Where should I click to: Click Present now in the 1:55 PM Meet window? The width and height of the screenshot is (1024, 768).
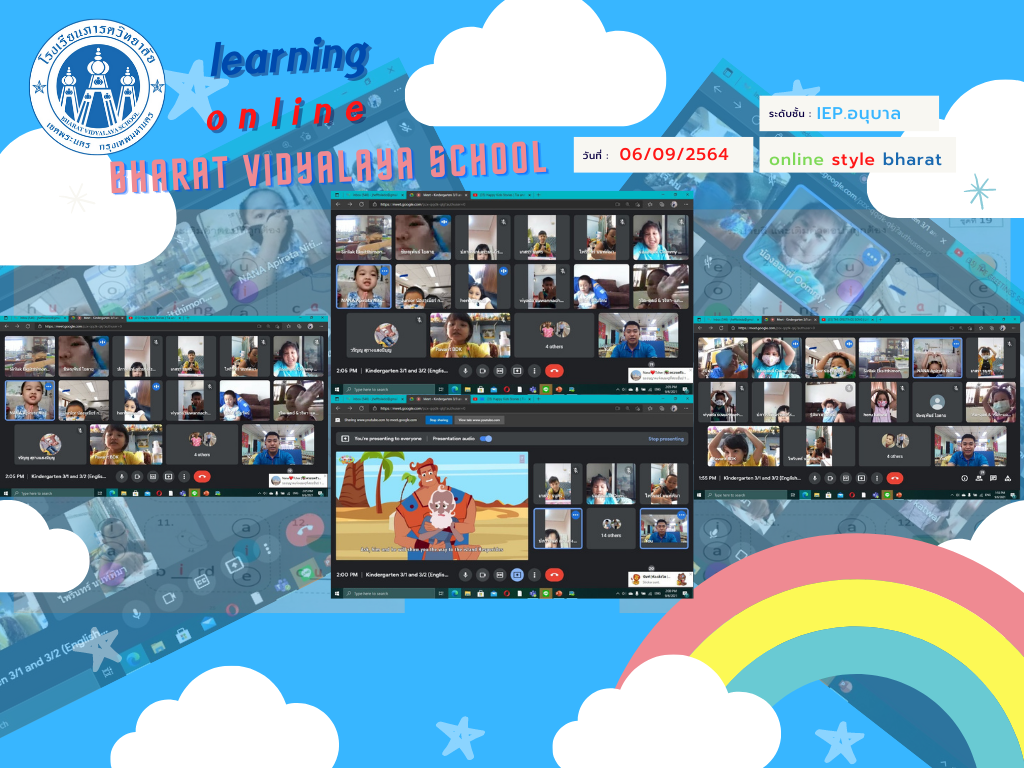[x=861, y=478]
